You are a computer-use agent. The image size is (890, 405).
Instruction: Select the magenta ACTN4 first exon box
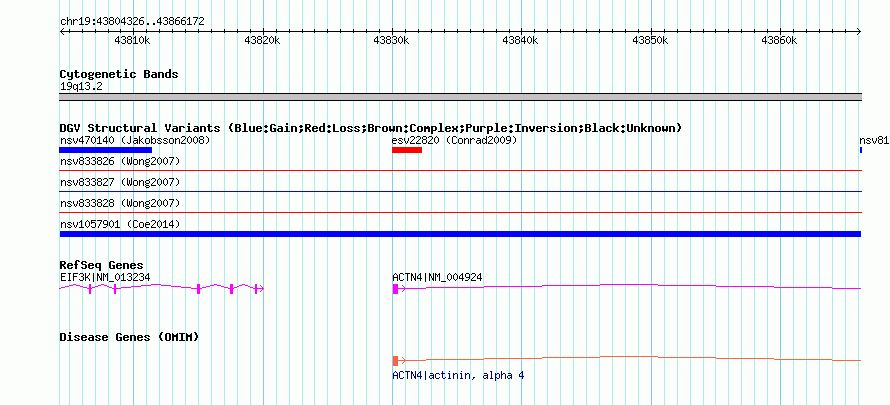coord(395,289)
